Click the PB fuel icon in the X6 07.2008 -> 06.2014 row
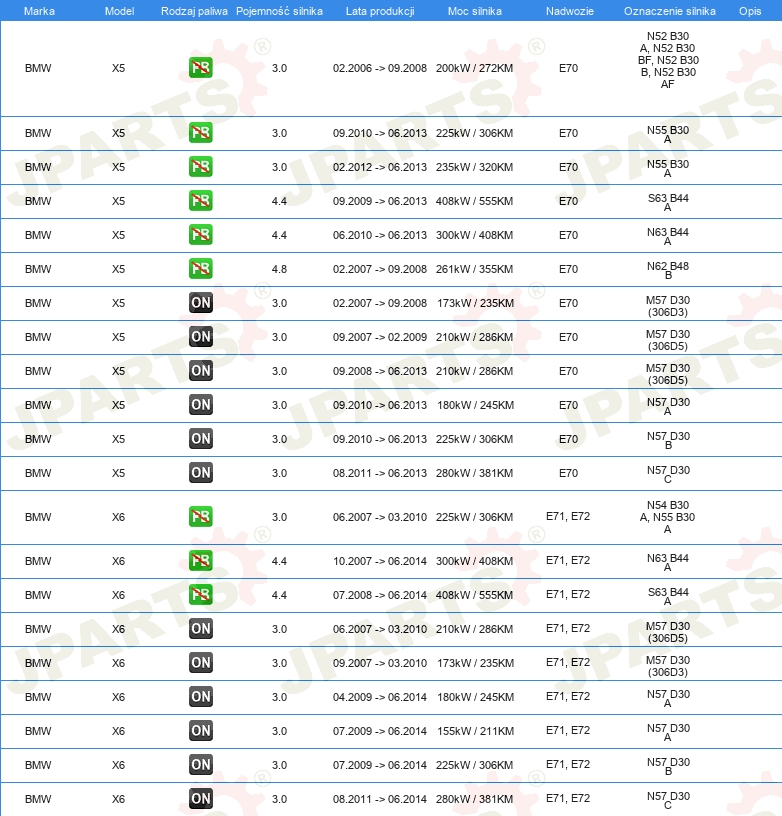The image size is (782, 816). [x=200, y=594]
